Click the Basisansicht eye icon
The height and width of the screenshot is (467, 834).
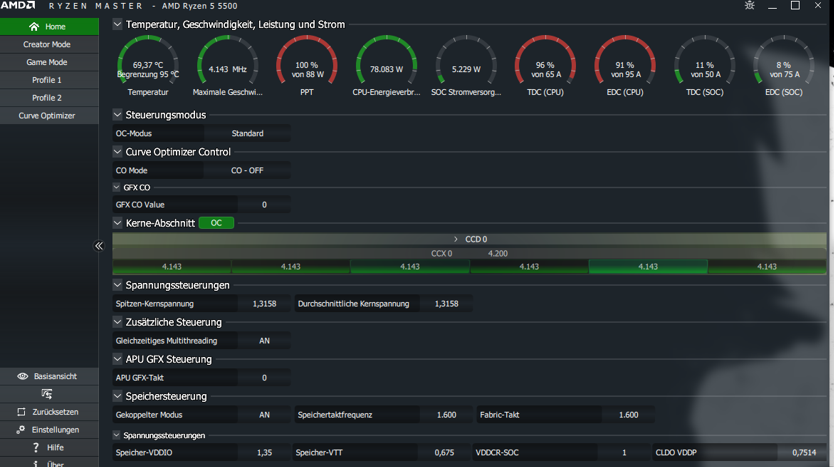click(22, 376)
